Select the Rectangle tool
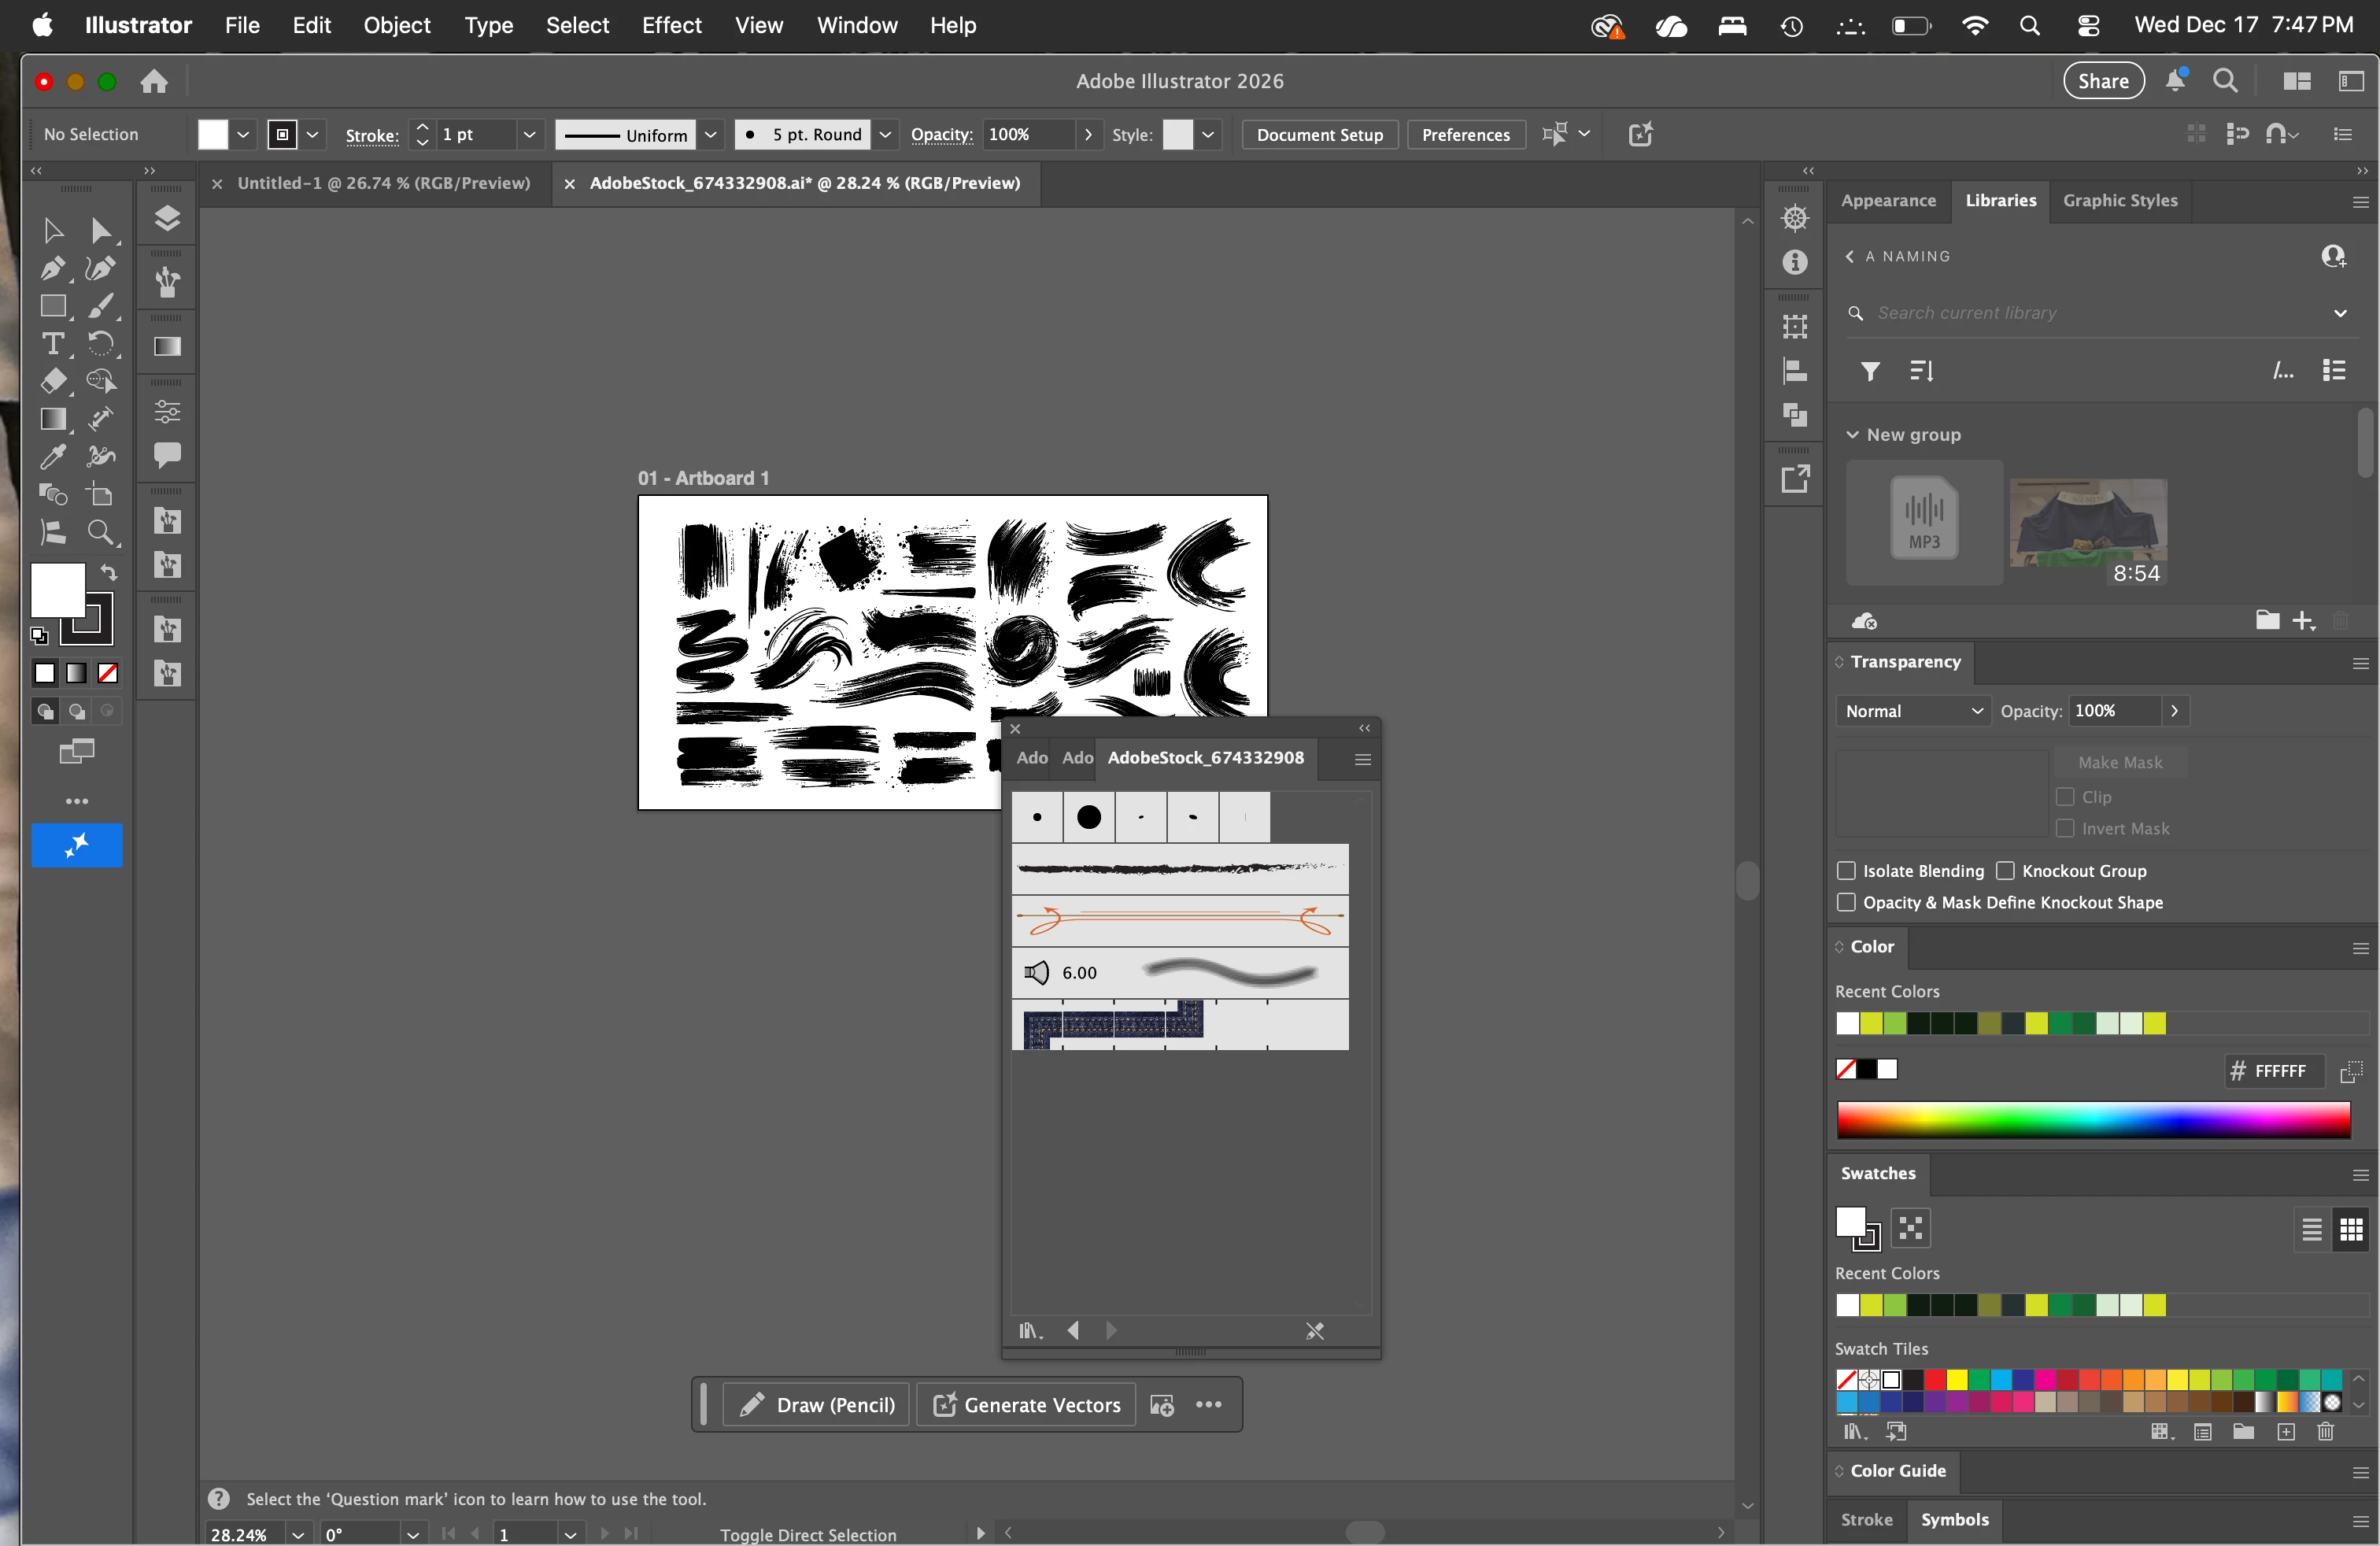 click(x=53, y=306)
